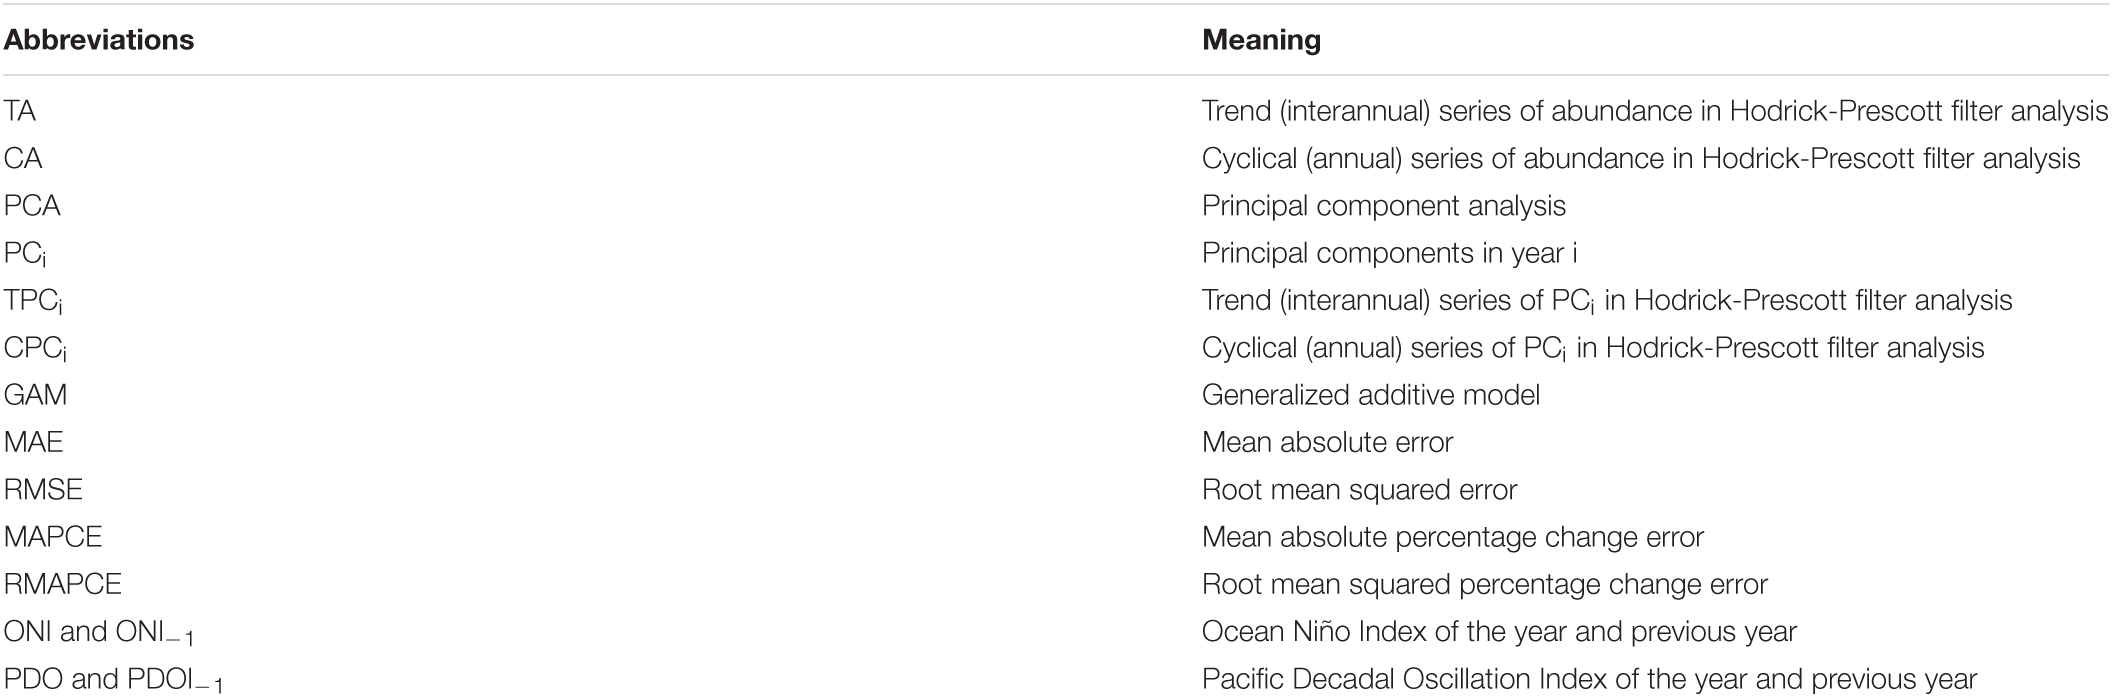Click the PCA abbreviation entry

pos(33,206)
